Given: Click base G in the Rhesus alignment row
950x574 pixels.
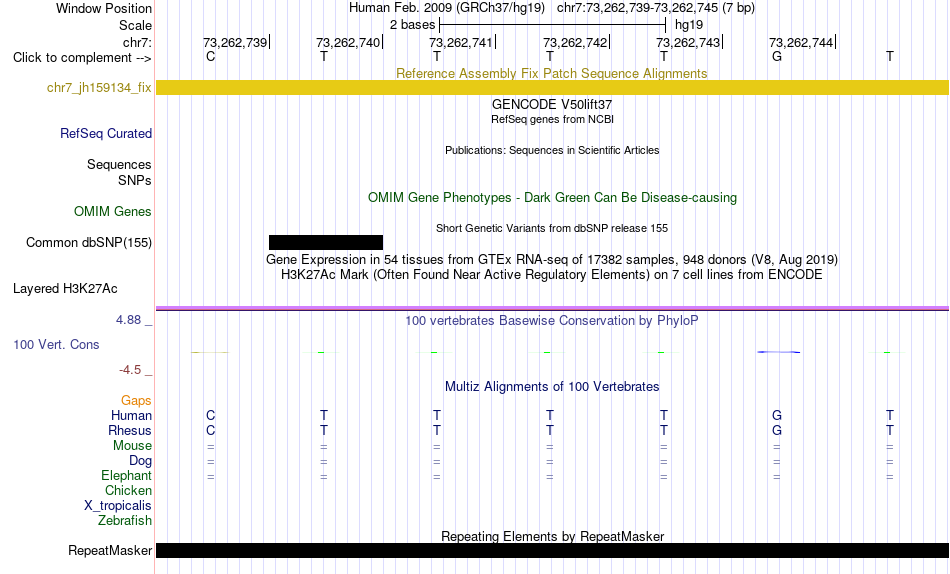Looking at the screenshot, I should pyautogui.click(x=777, y=430).
